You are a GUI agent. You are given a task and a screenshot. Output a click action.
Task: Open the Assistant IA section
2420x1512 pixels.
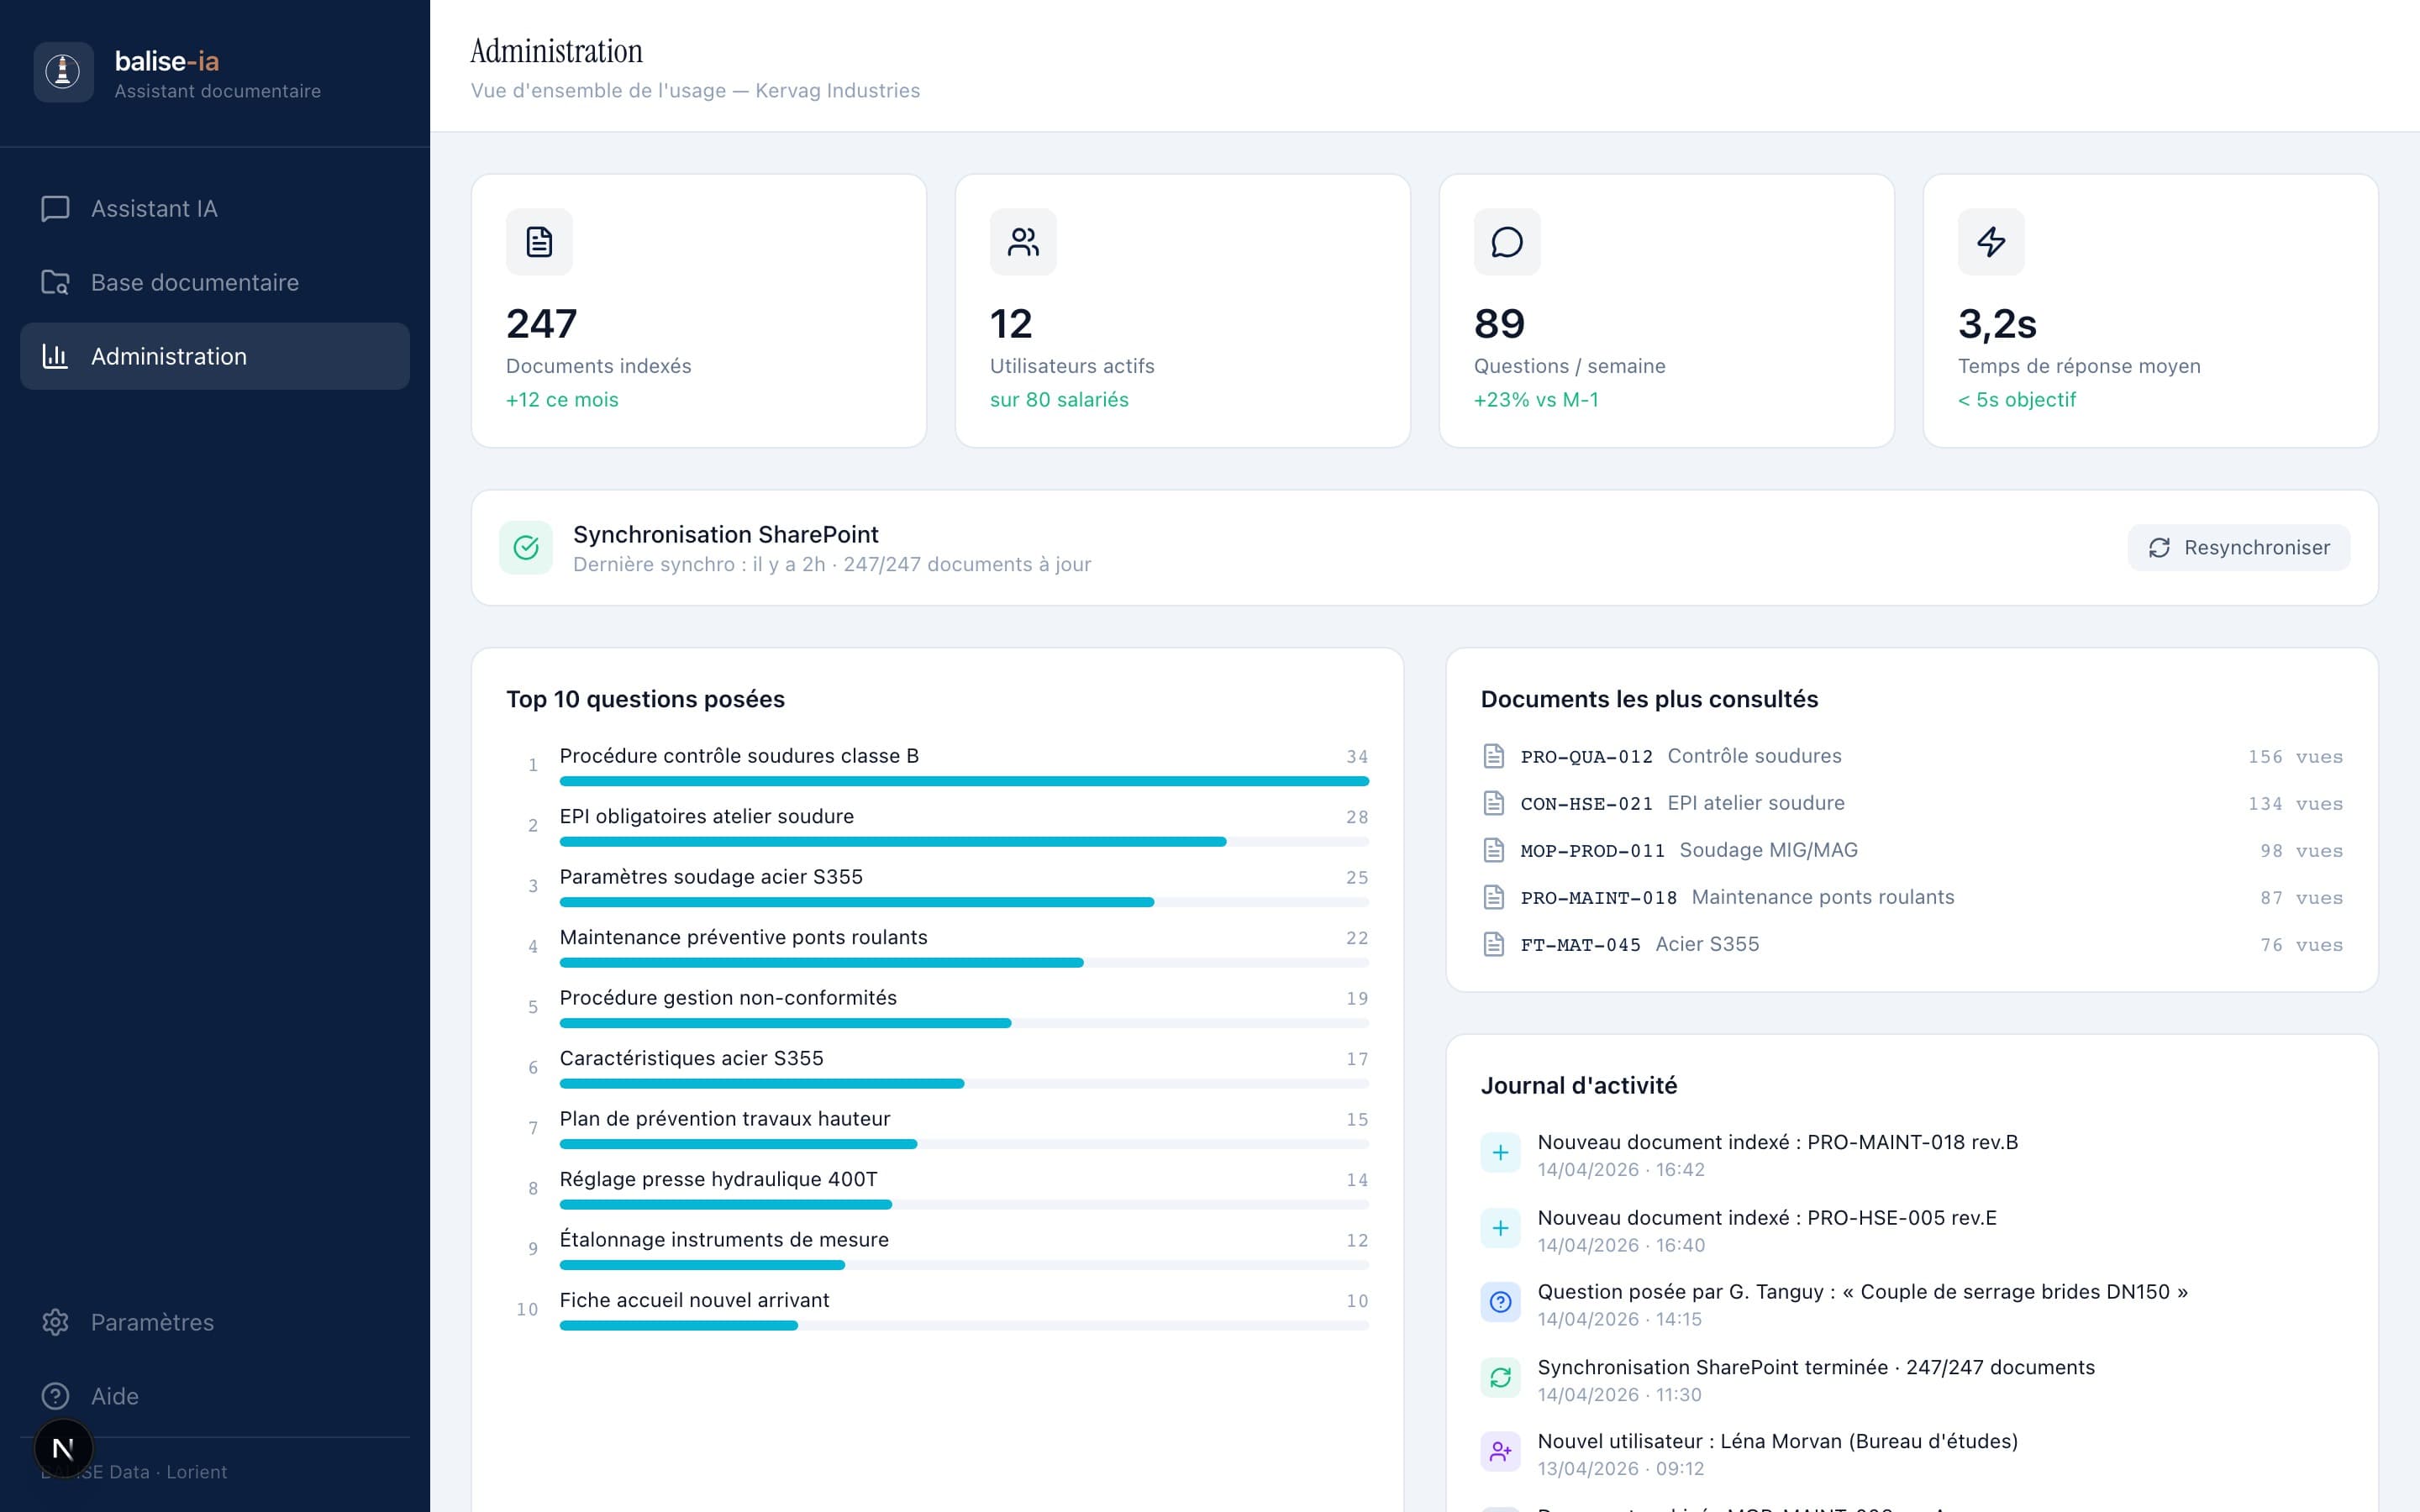(152, 208)
